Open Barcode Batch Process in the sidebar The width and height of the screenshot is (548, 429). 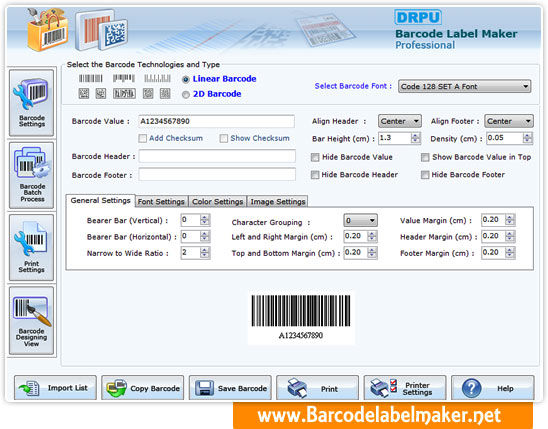pyautogui.click(x=31, y=175)
